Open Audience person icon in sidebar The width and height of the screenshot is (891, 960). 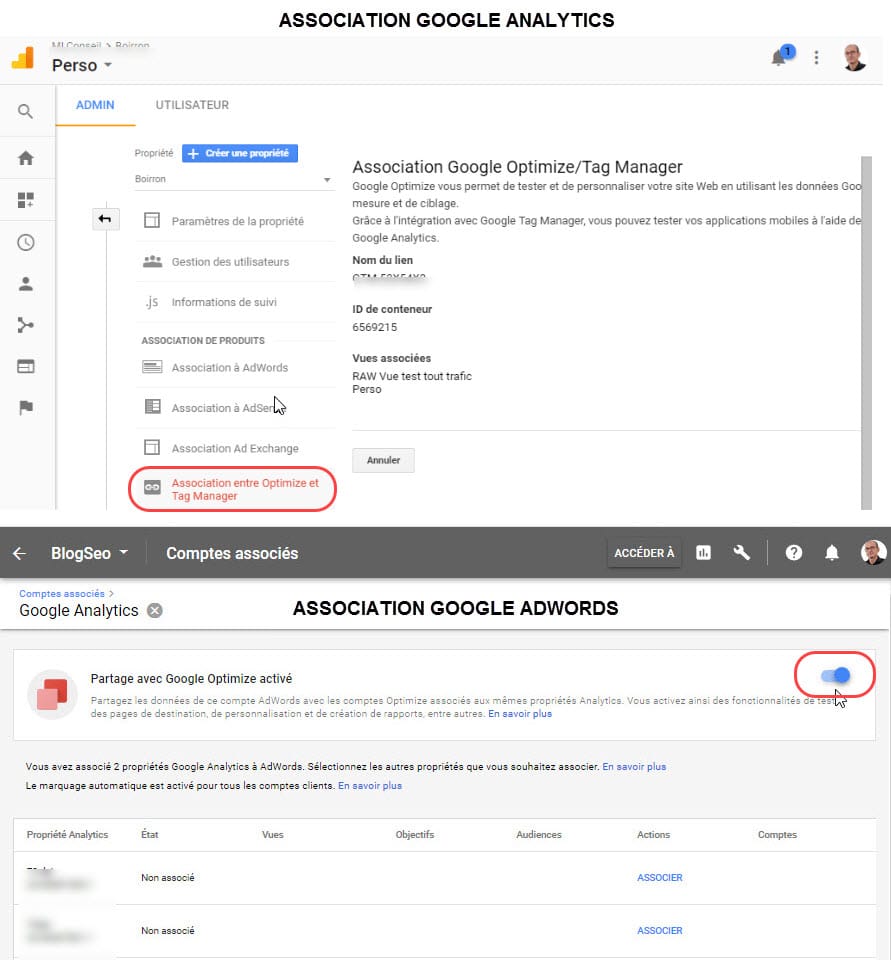[25, 283]
